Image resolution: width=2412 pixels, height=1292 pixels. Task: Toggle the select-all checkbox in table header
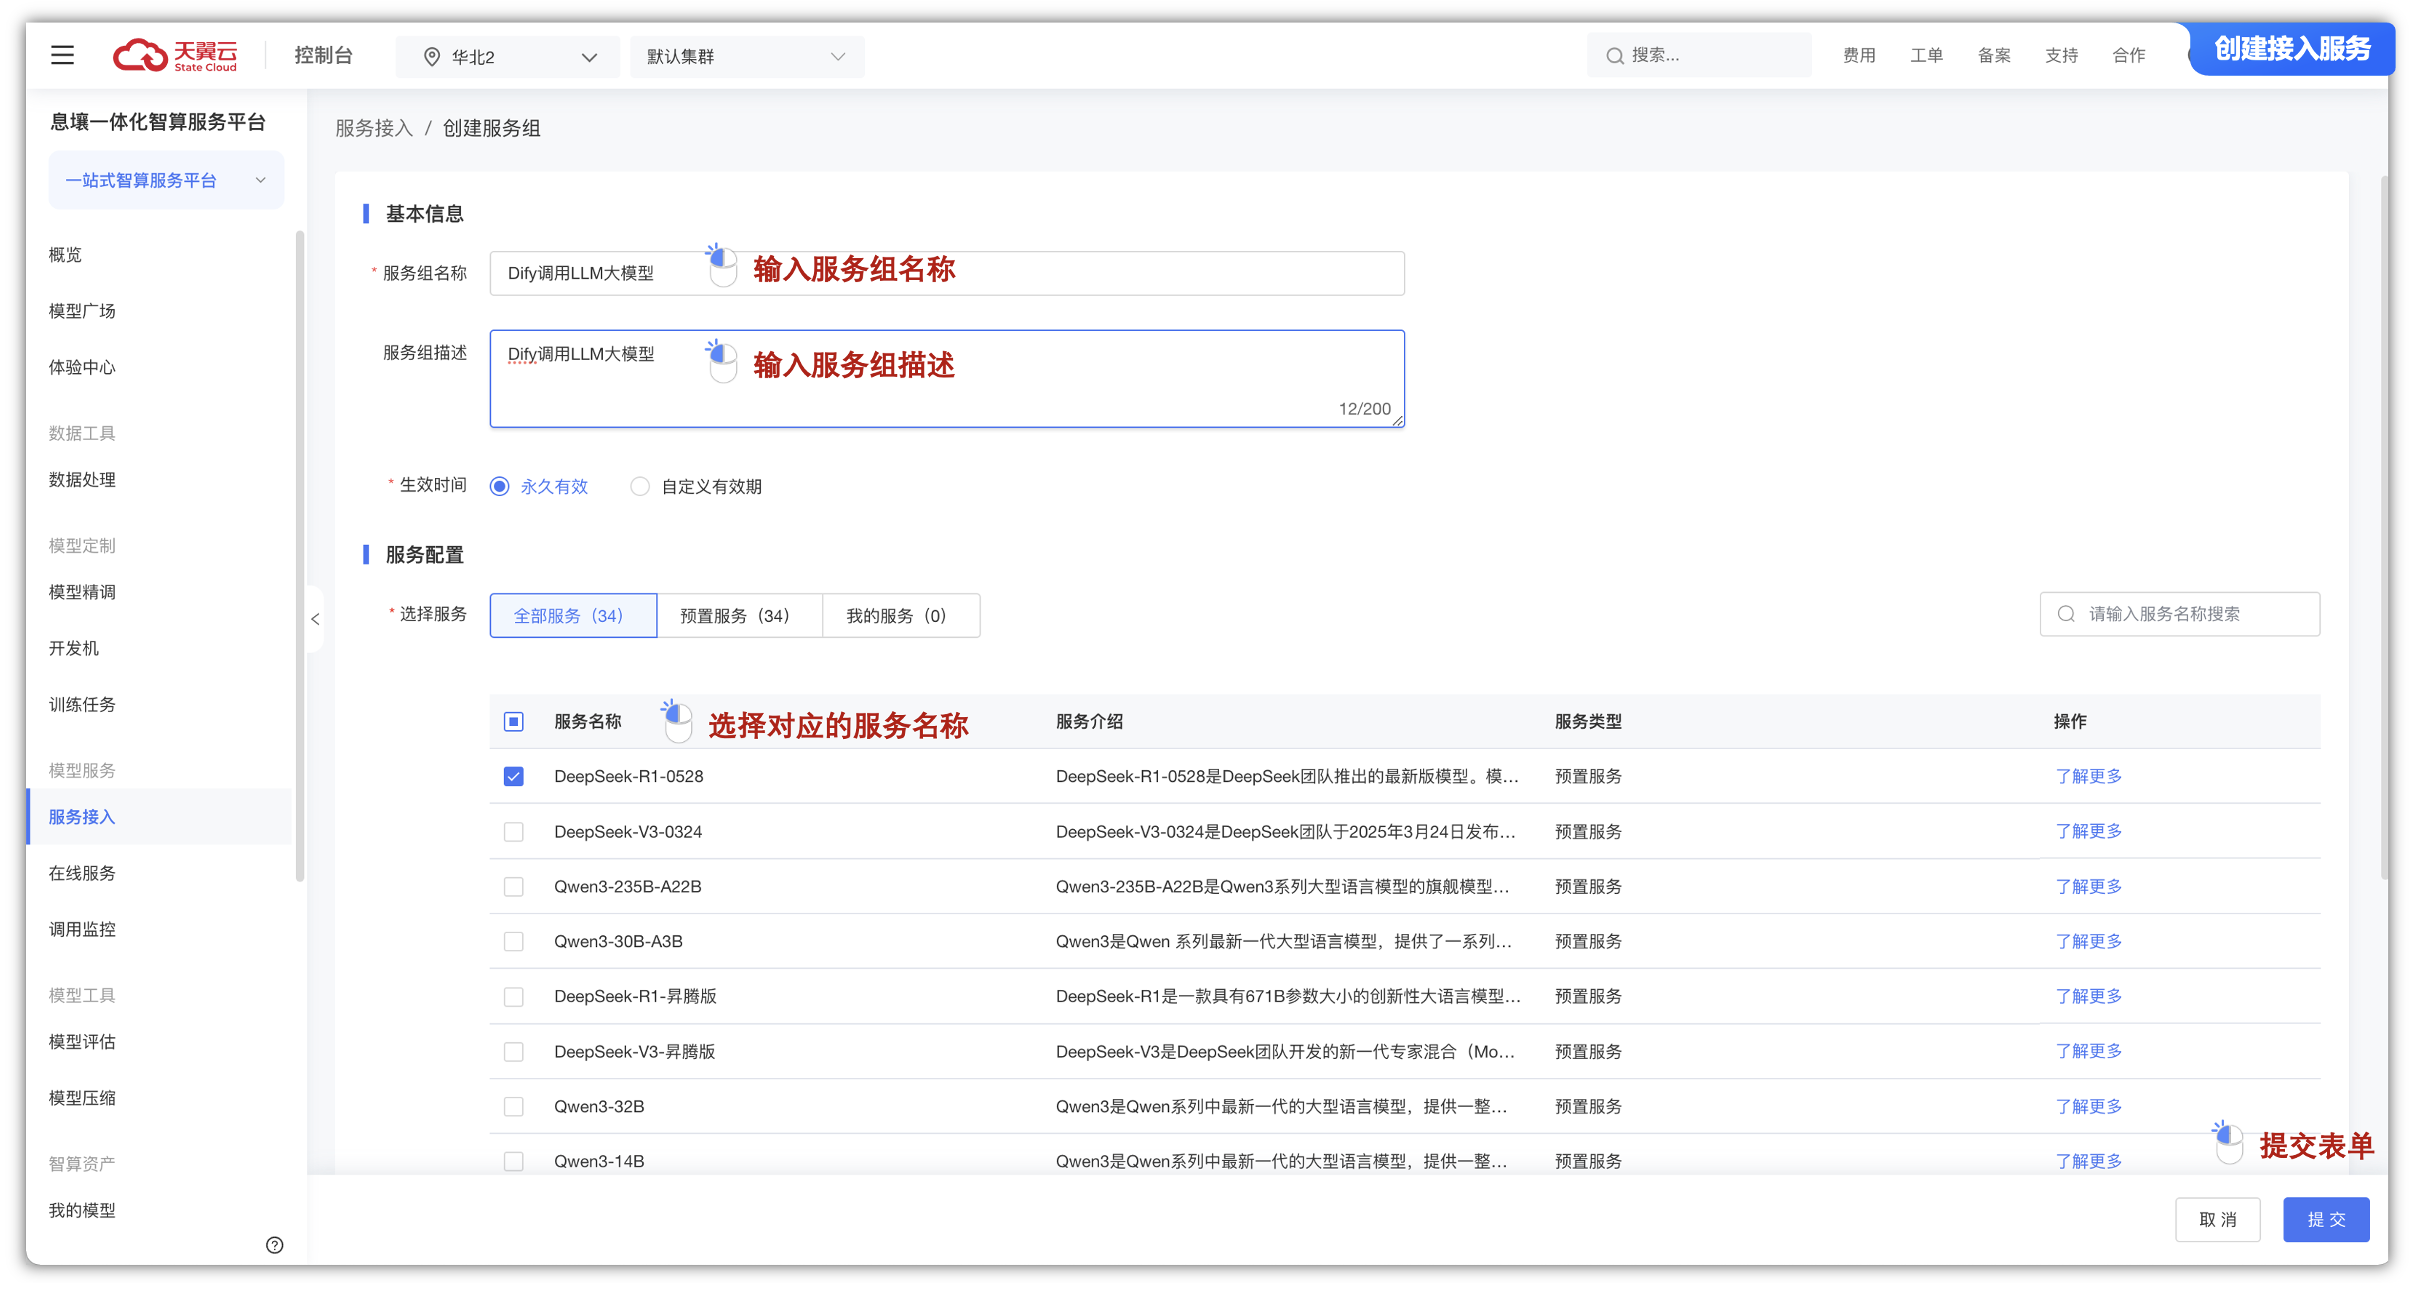point(514,721)
